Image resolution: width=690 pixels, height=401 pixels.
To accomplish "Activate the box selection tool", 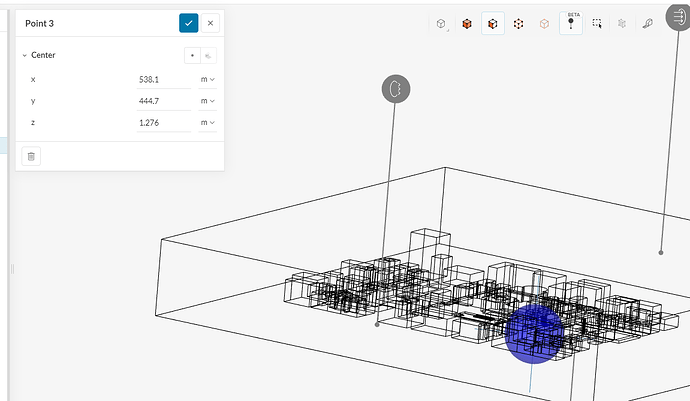I will [x=597, y=24].
